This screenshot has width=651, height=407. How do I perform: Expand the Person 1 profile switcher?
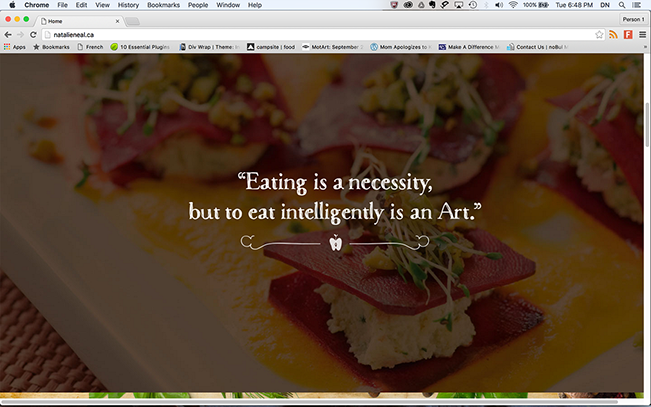pos(631,19)
